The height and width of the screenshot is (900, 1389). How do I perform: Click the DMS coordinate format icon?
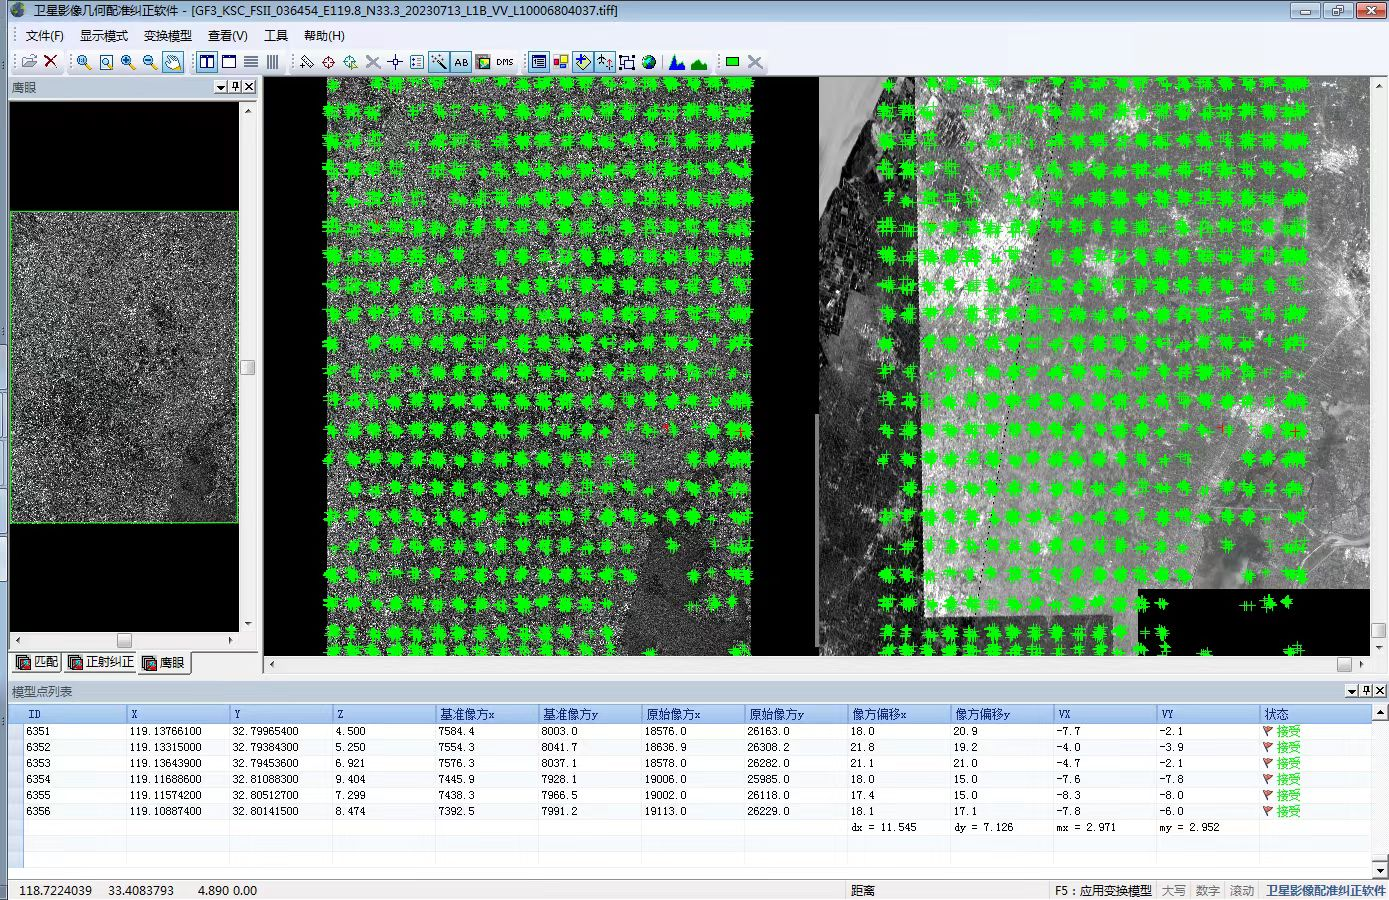(x=505, y=62)
